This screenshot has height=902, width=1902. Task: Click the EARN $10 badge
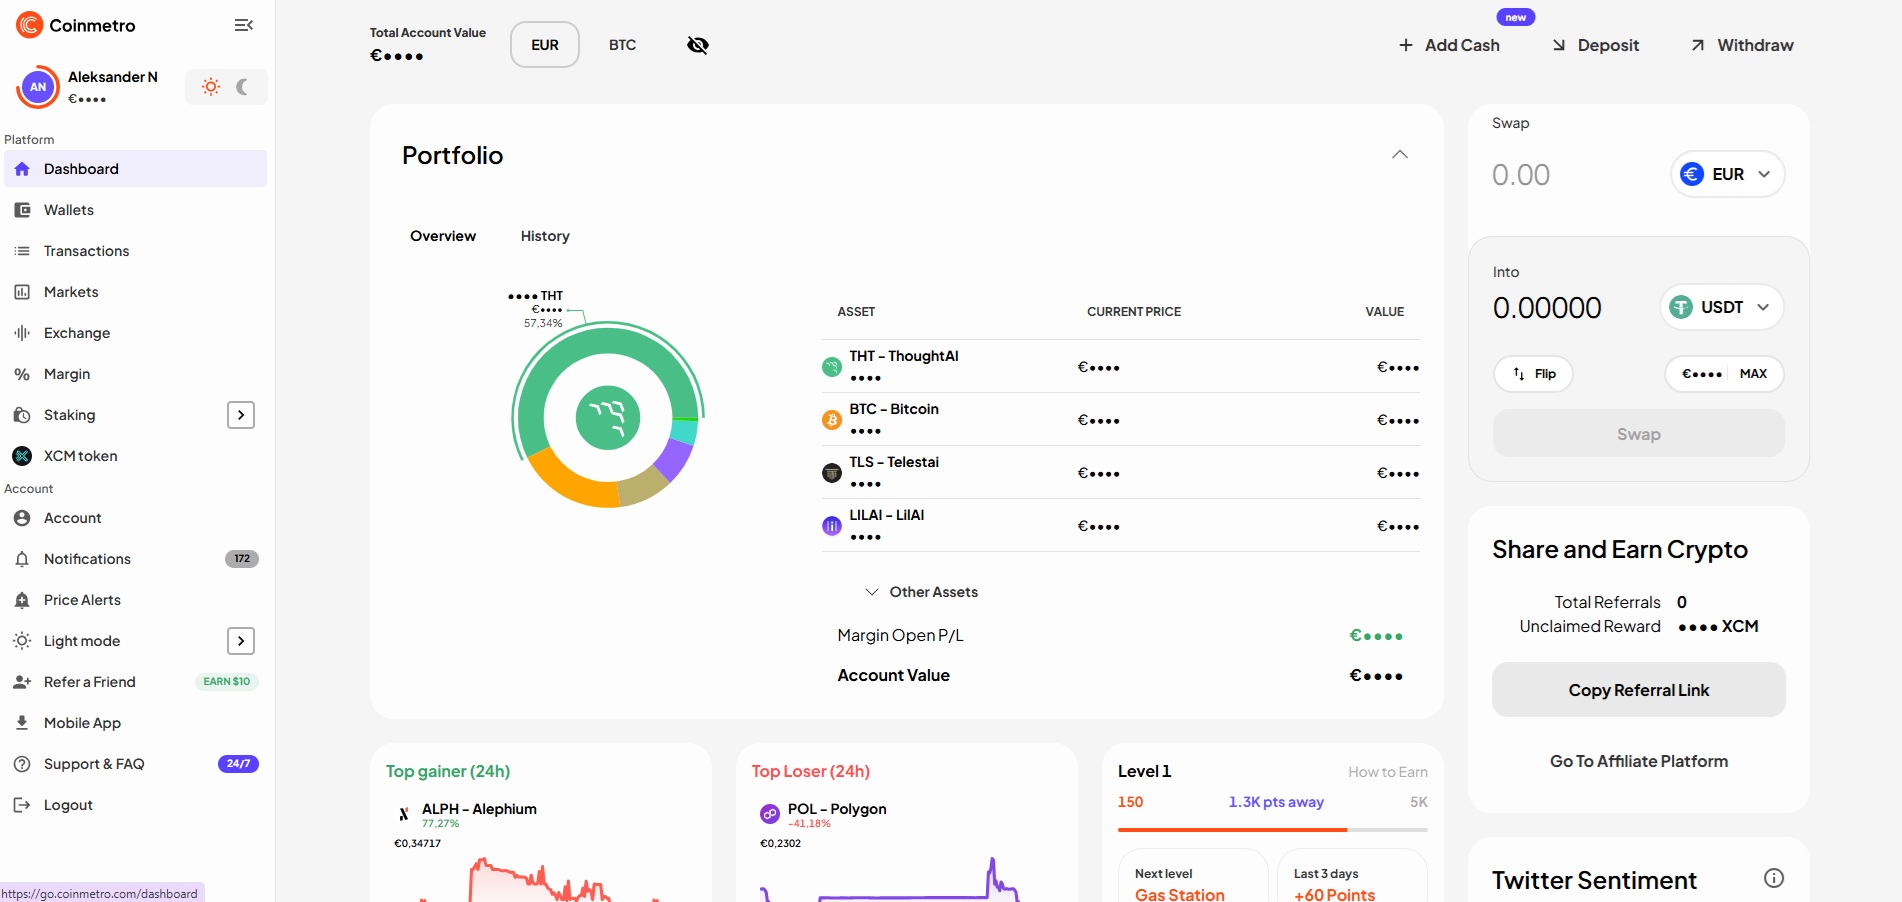click(227, 682)
